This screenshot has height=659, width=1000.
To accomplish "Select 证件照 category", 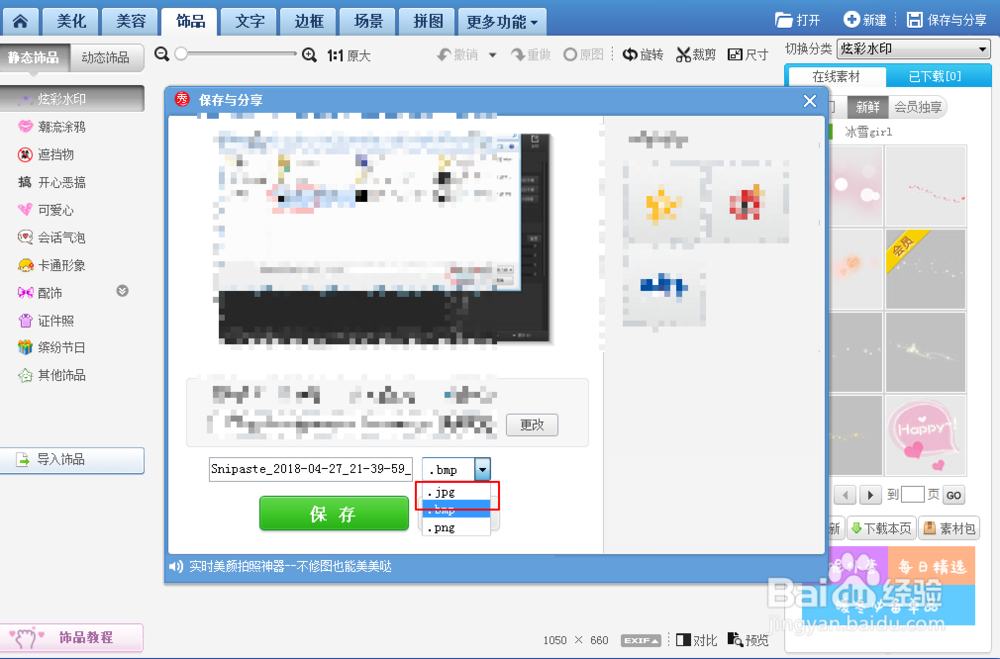I will click(x=46, y=321).
